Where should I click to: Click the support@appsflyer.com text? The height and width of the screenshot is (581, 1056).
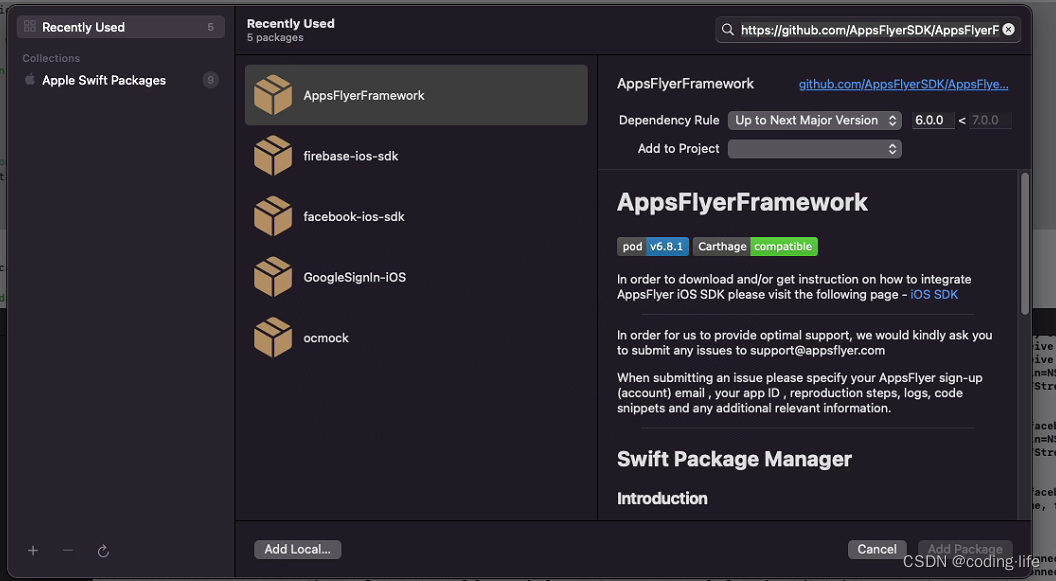coord(817,350)
